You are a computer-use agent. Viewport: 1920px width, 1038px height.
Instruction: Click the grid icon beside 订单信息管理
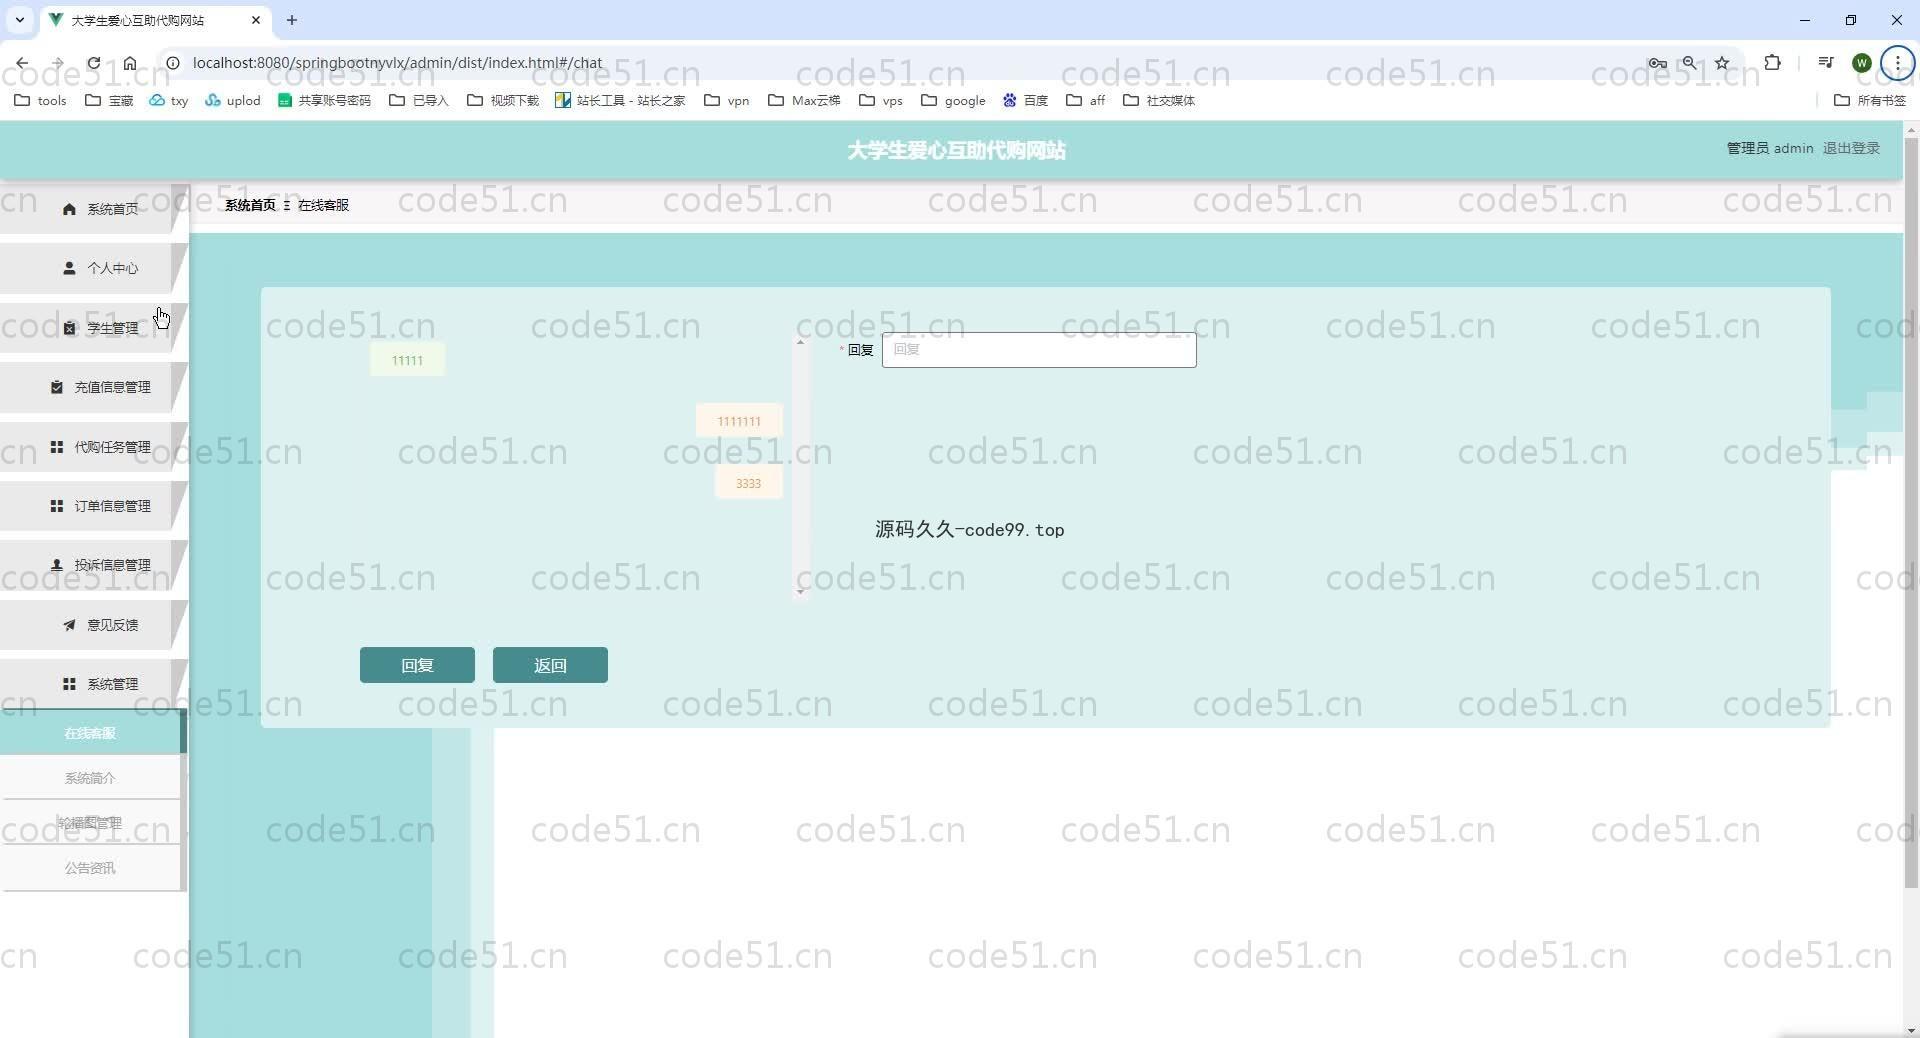point(57,506)
